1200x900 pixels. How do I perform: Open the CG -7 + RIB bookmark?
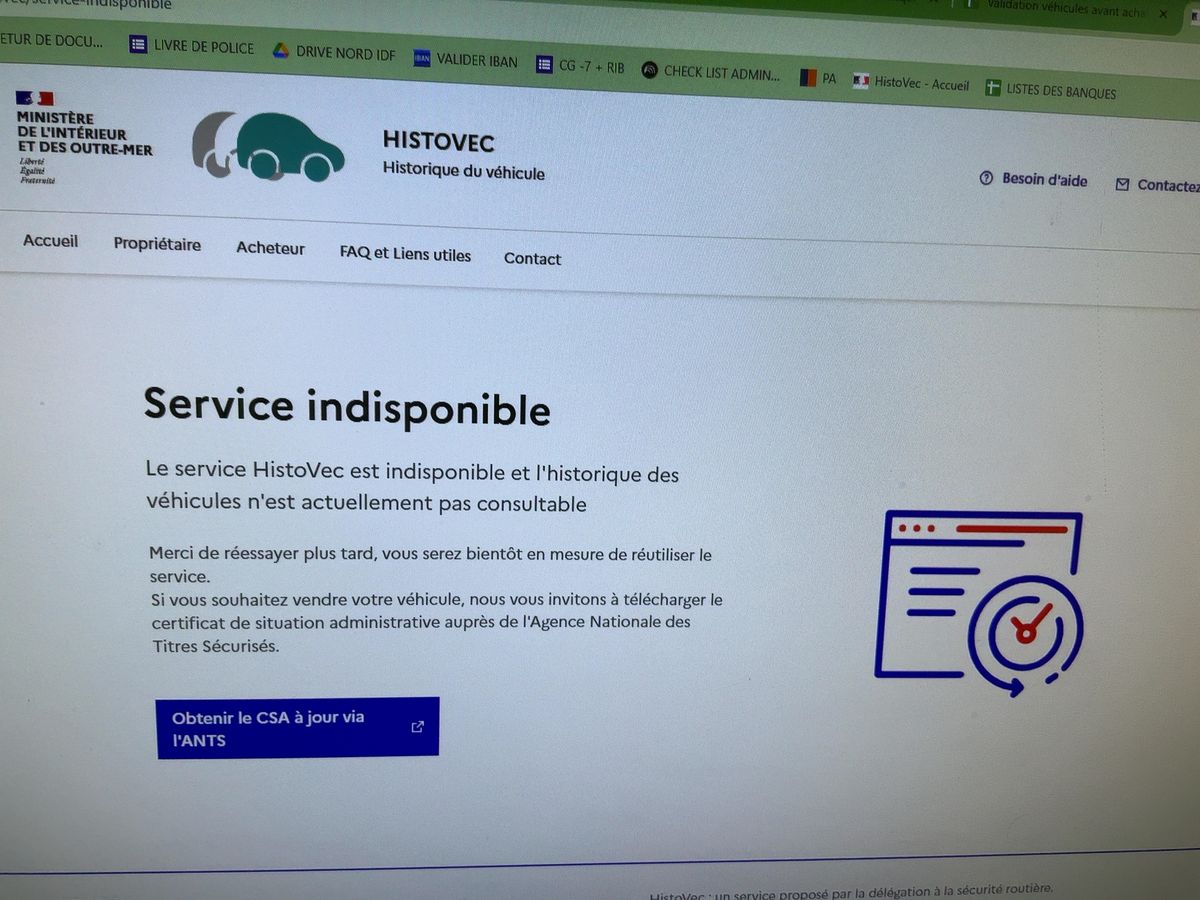point(580,66)
